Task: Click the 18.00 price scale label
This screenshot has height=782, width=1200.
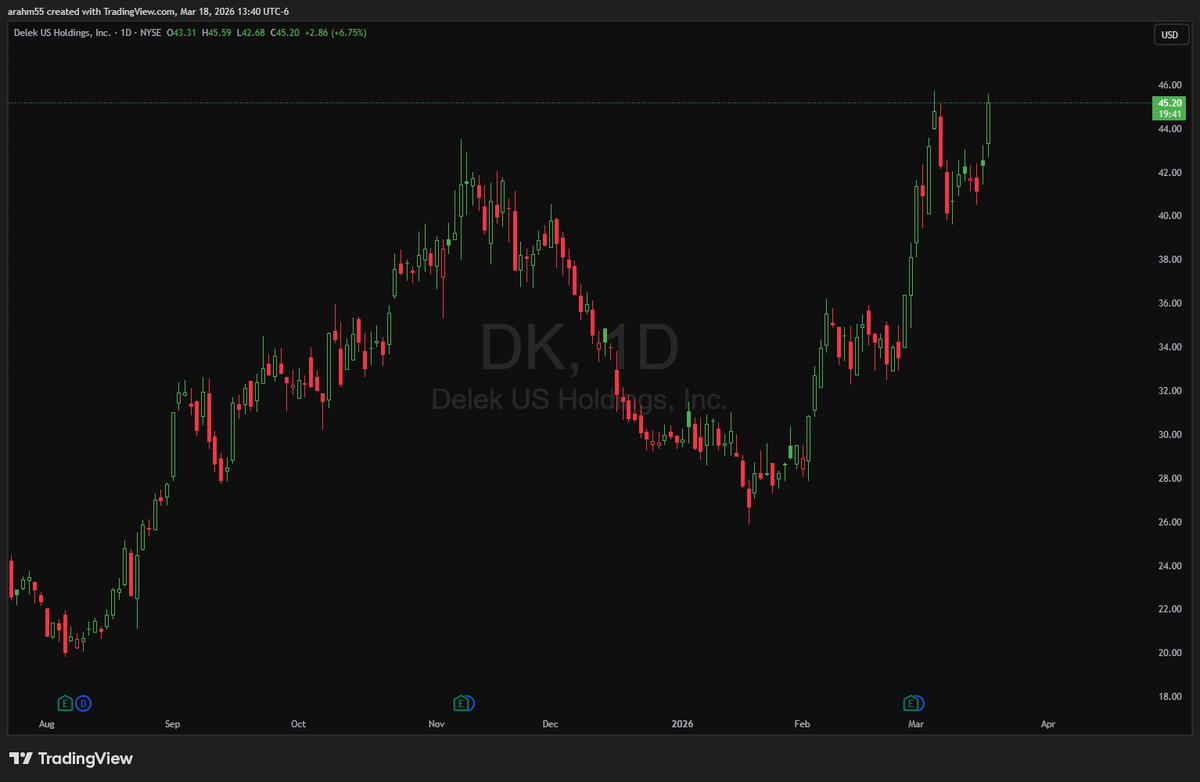Action: click(1170, 697)
